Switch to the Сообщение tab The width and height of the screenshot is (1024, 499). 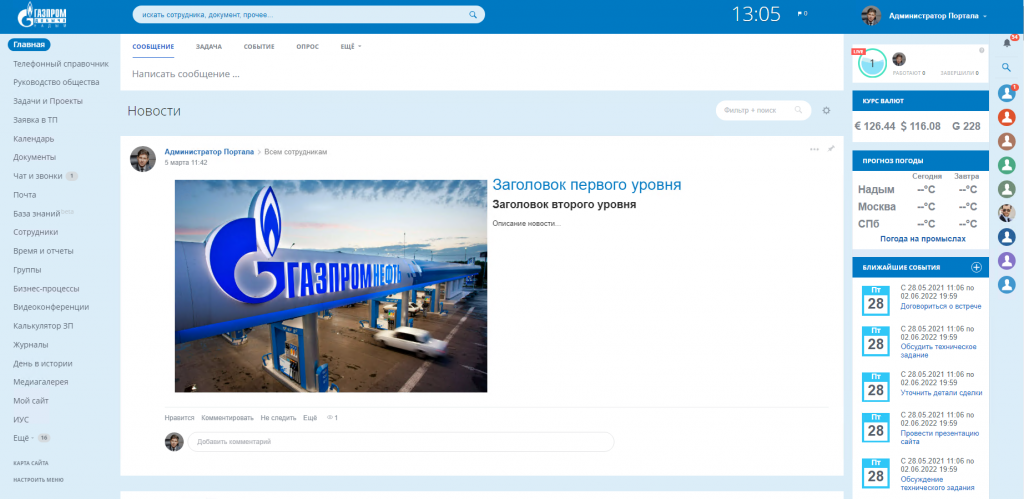click(x=153, y=46)
